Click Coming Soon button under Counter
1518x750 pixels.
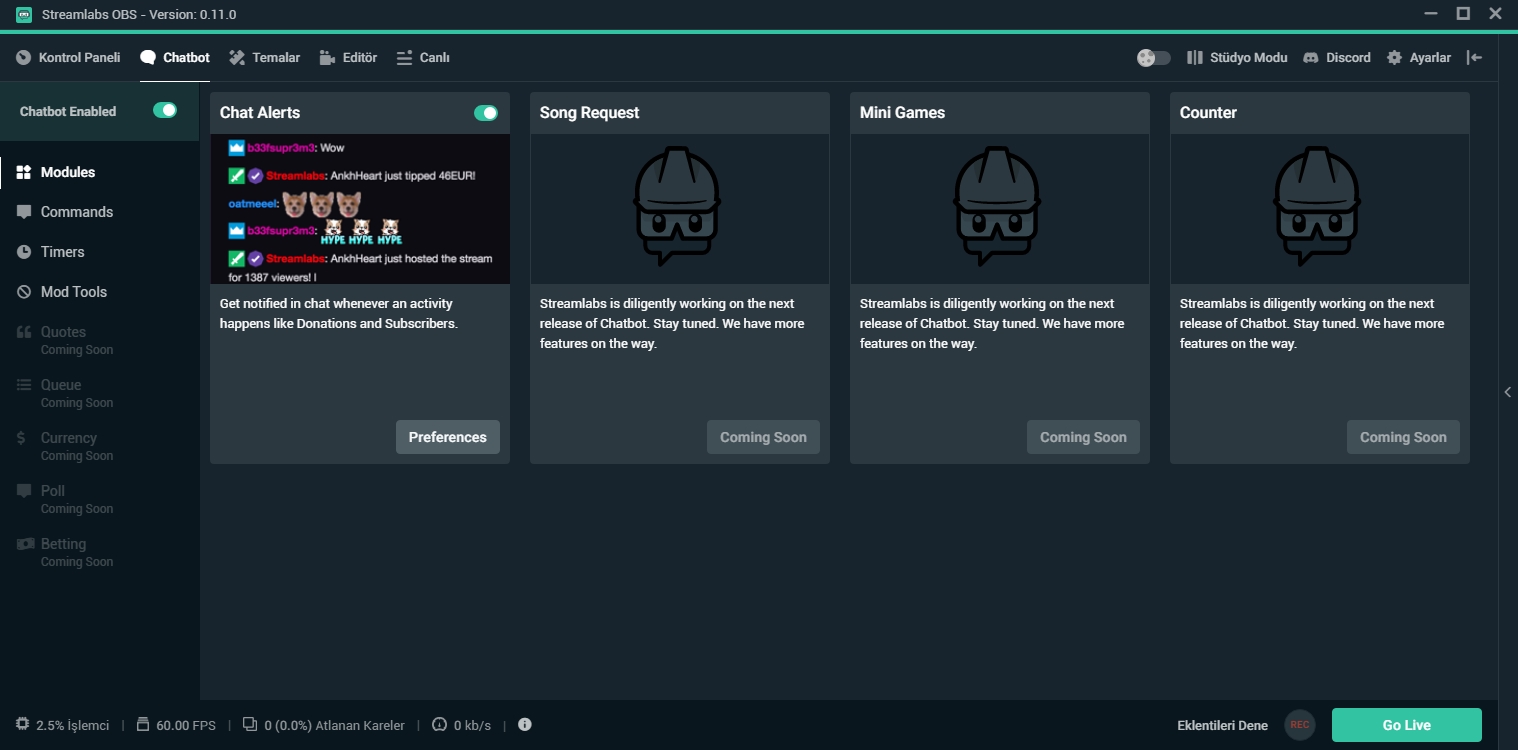1403,437
